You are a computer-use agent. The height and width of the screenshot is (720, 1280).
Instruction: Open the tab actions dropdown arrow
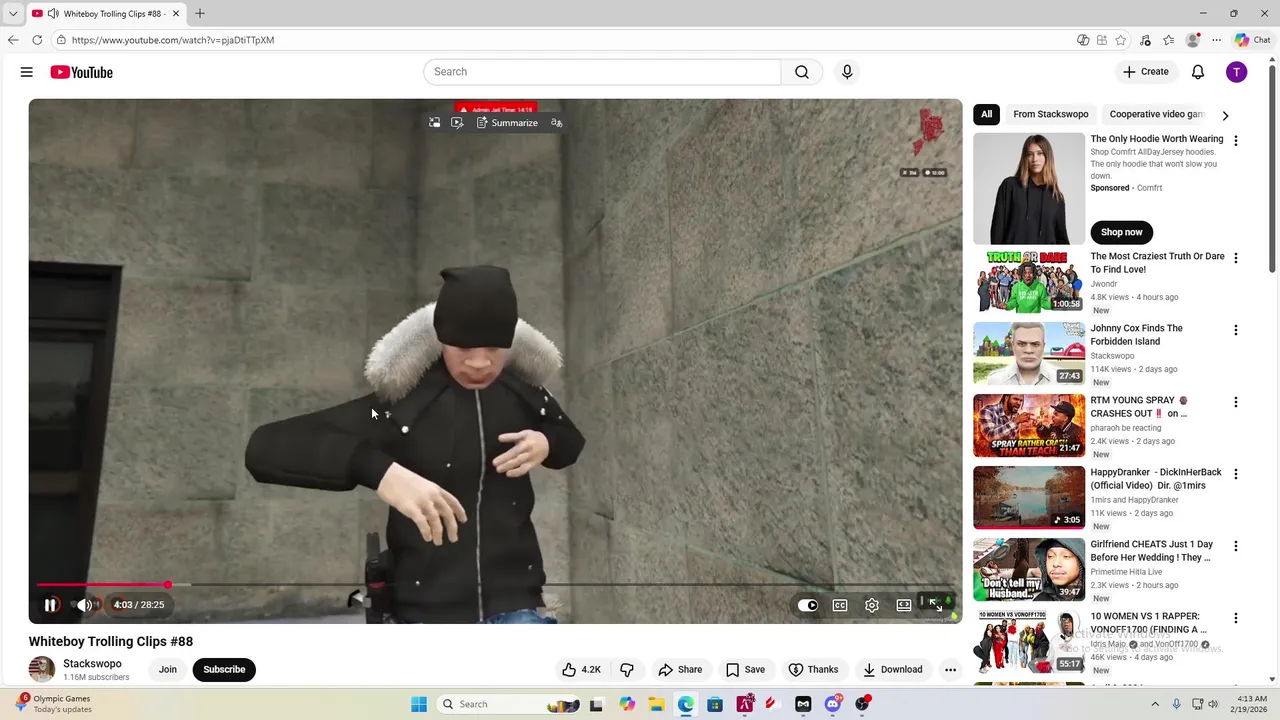(x=13, y=14)
